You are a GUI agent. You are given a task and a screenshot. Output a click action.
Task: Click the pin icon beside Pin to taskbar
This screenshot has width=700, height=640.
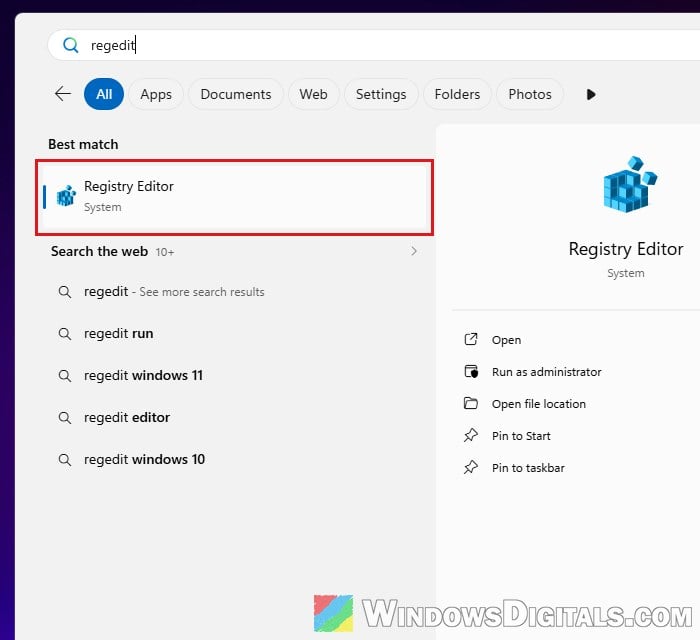[x=471, y=467]
